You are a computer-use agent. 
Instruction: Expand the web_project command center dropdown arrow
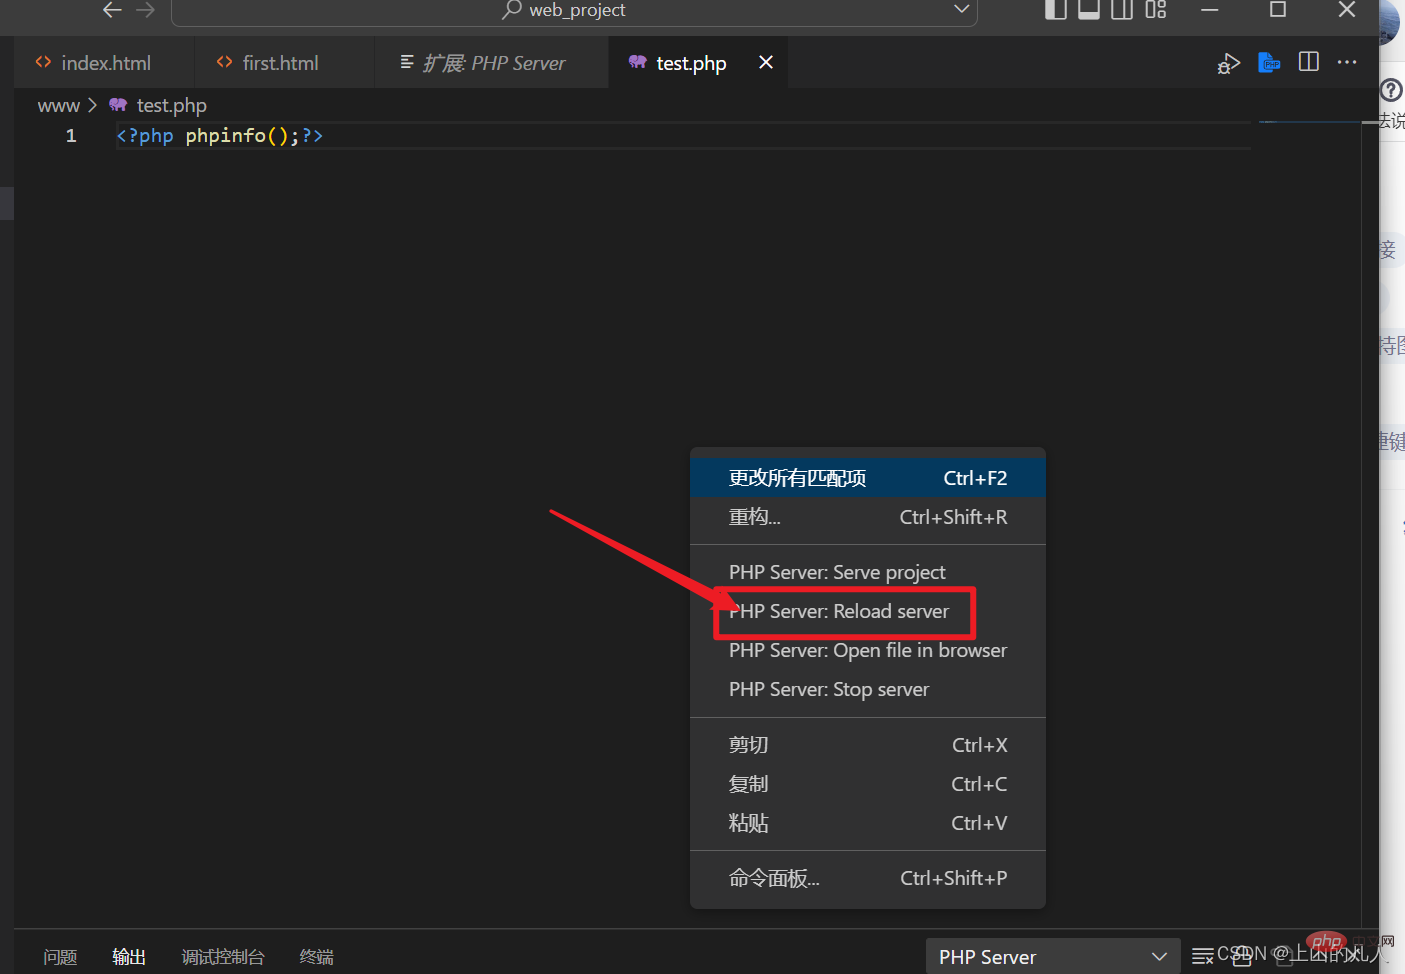coord(961,10)
